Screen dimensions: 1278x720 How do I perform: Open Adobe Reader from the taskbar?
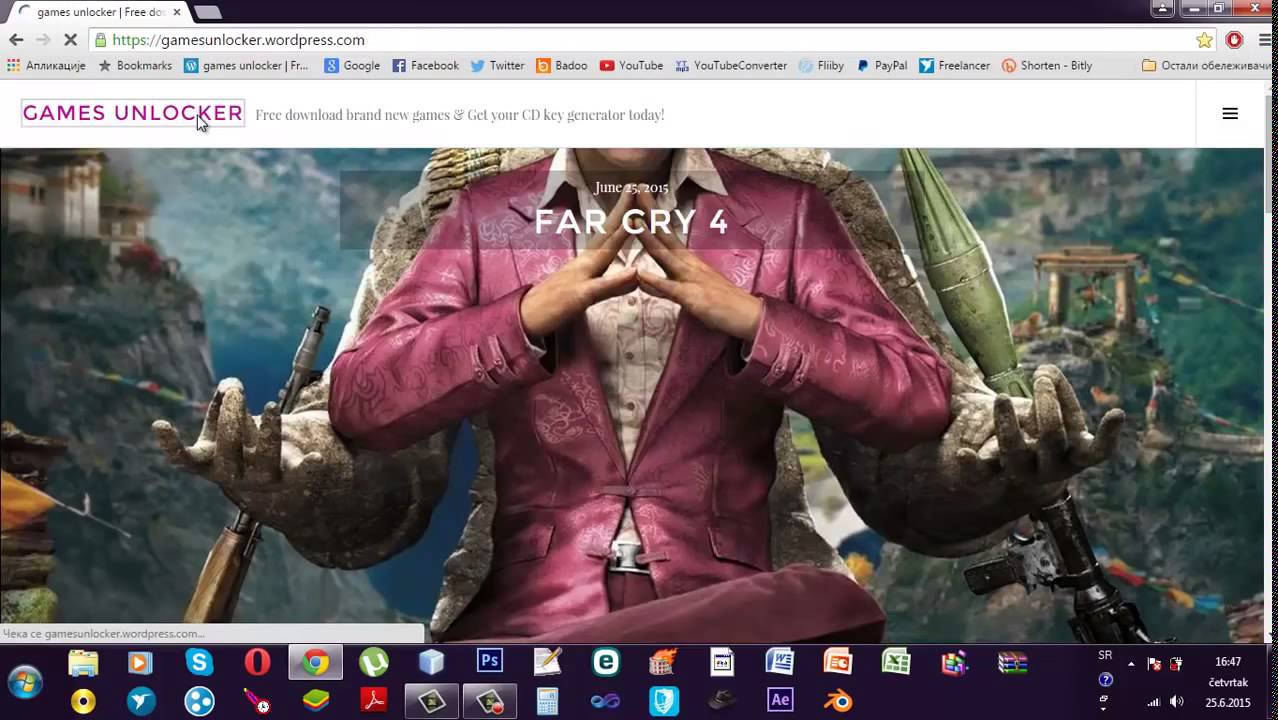coord(374,700)
